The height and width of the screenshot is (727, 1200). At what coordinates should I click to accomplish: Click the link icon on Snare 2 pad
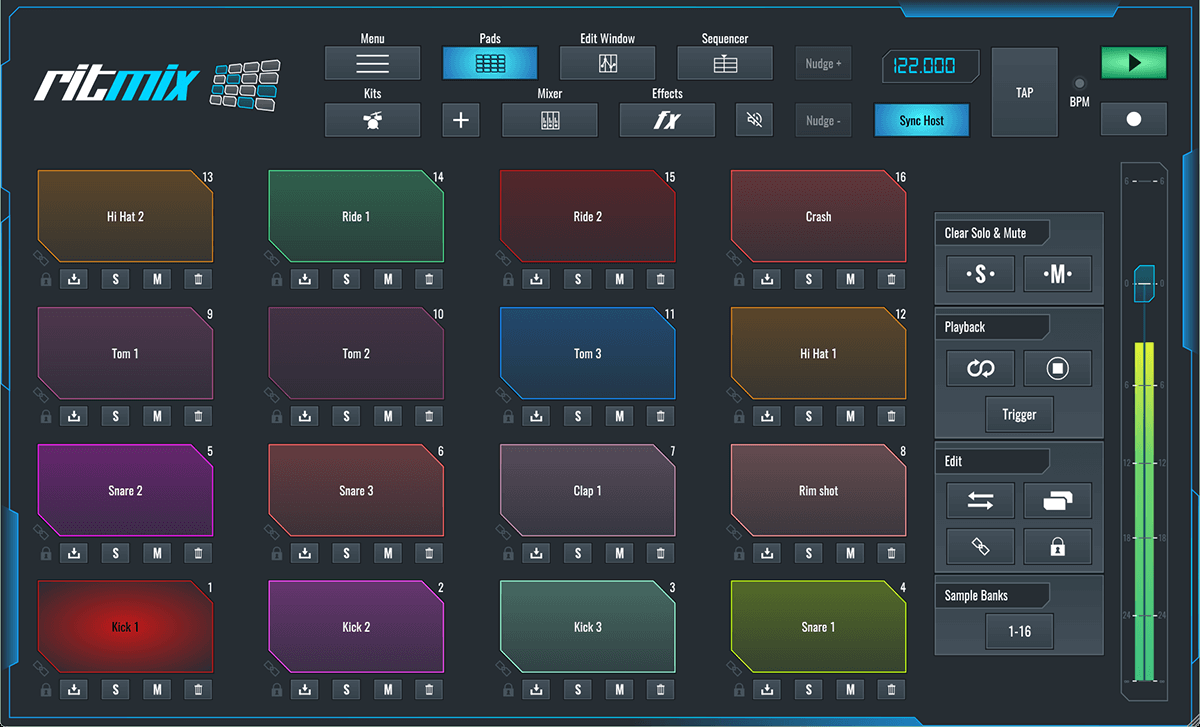click(x=43, y=532)
